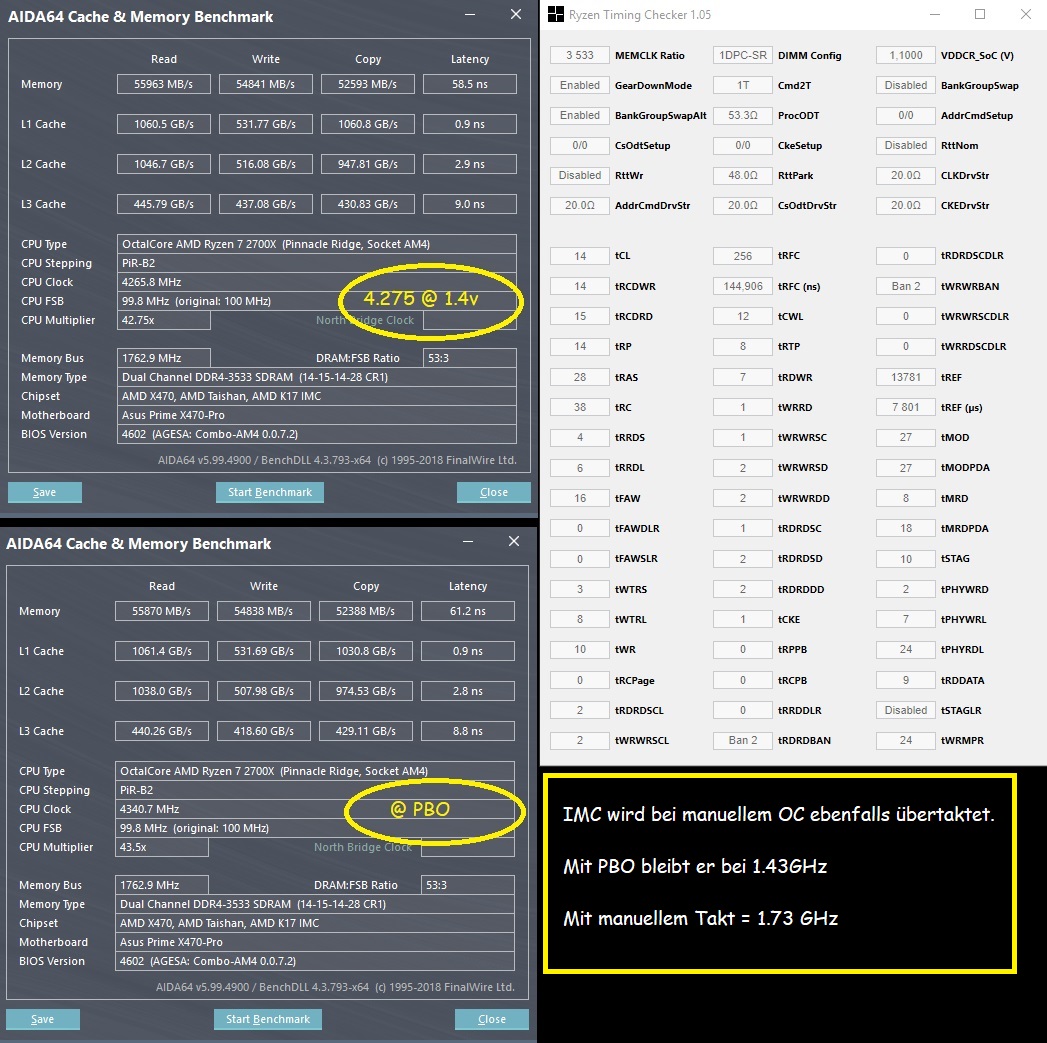Image resolution: width=1047 pixels, height=1043 pixels.
Task: Click L2 Cache Write value 516.08 GB/s
Action: (x=266, y=164)
